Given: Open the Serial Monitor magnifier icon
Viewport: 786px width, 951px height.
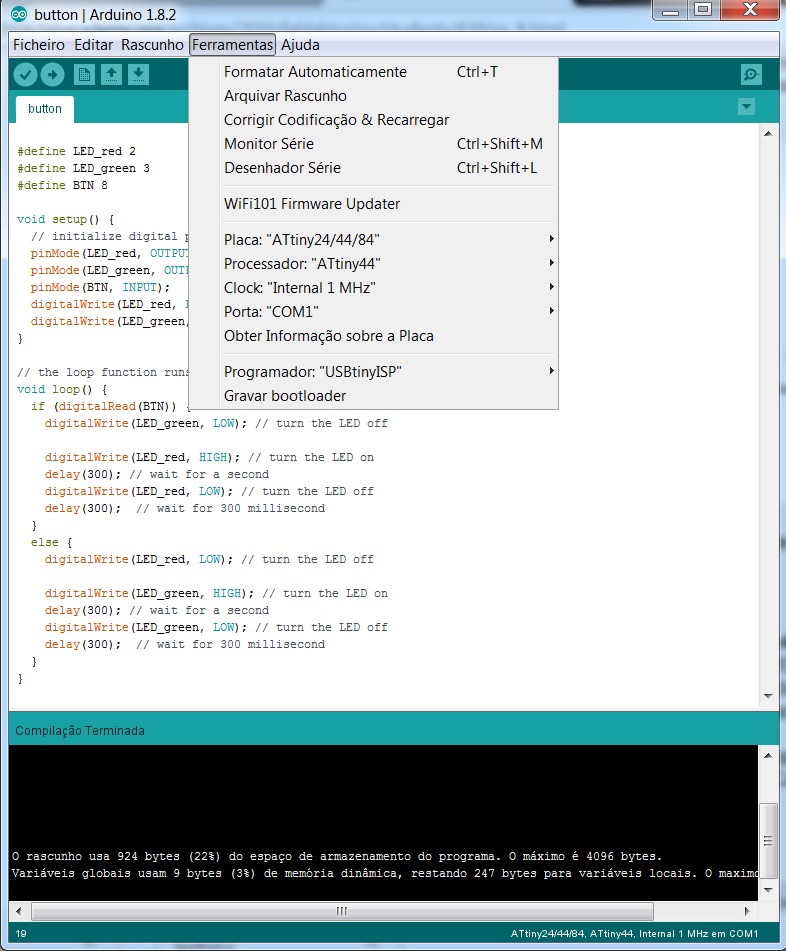Looking at the screenshot, I should coord(751,75).
